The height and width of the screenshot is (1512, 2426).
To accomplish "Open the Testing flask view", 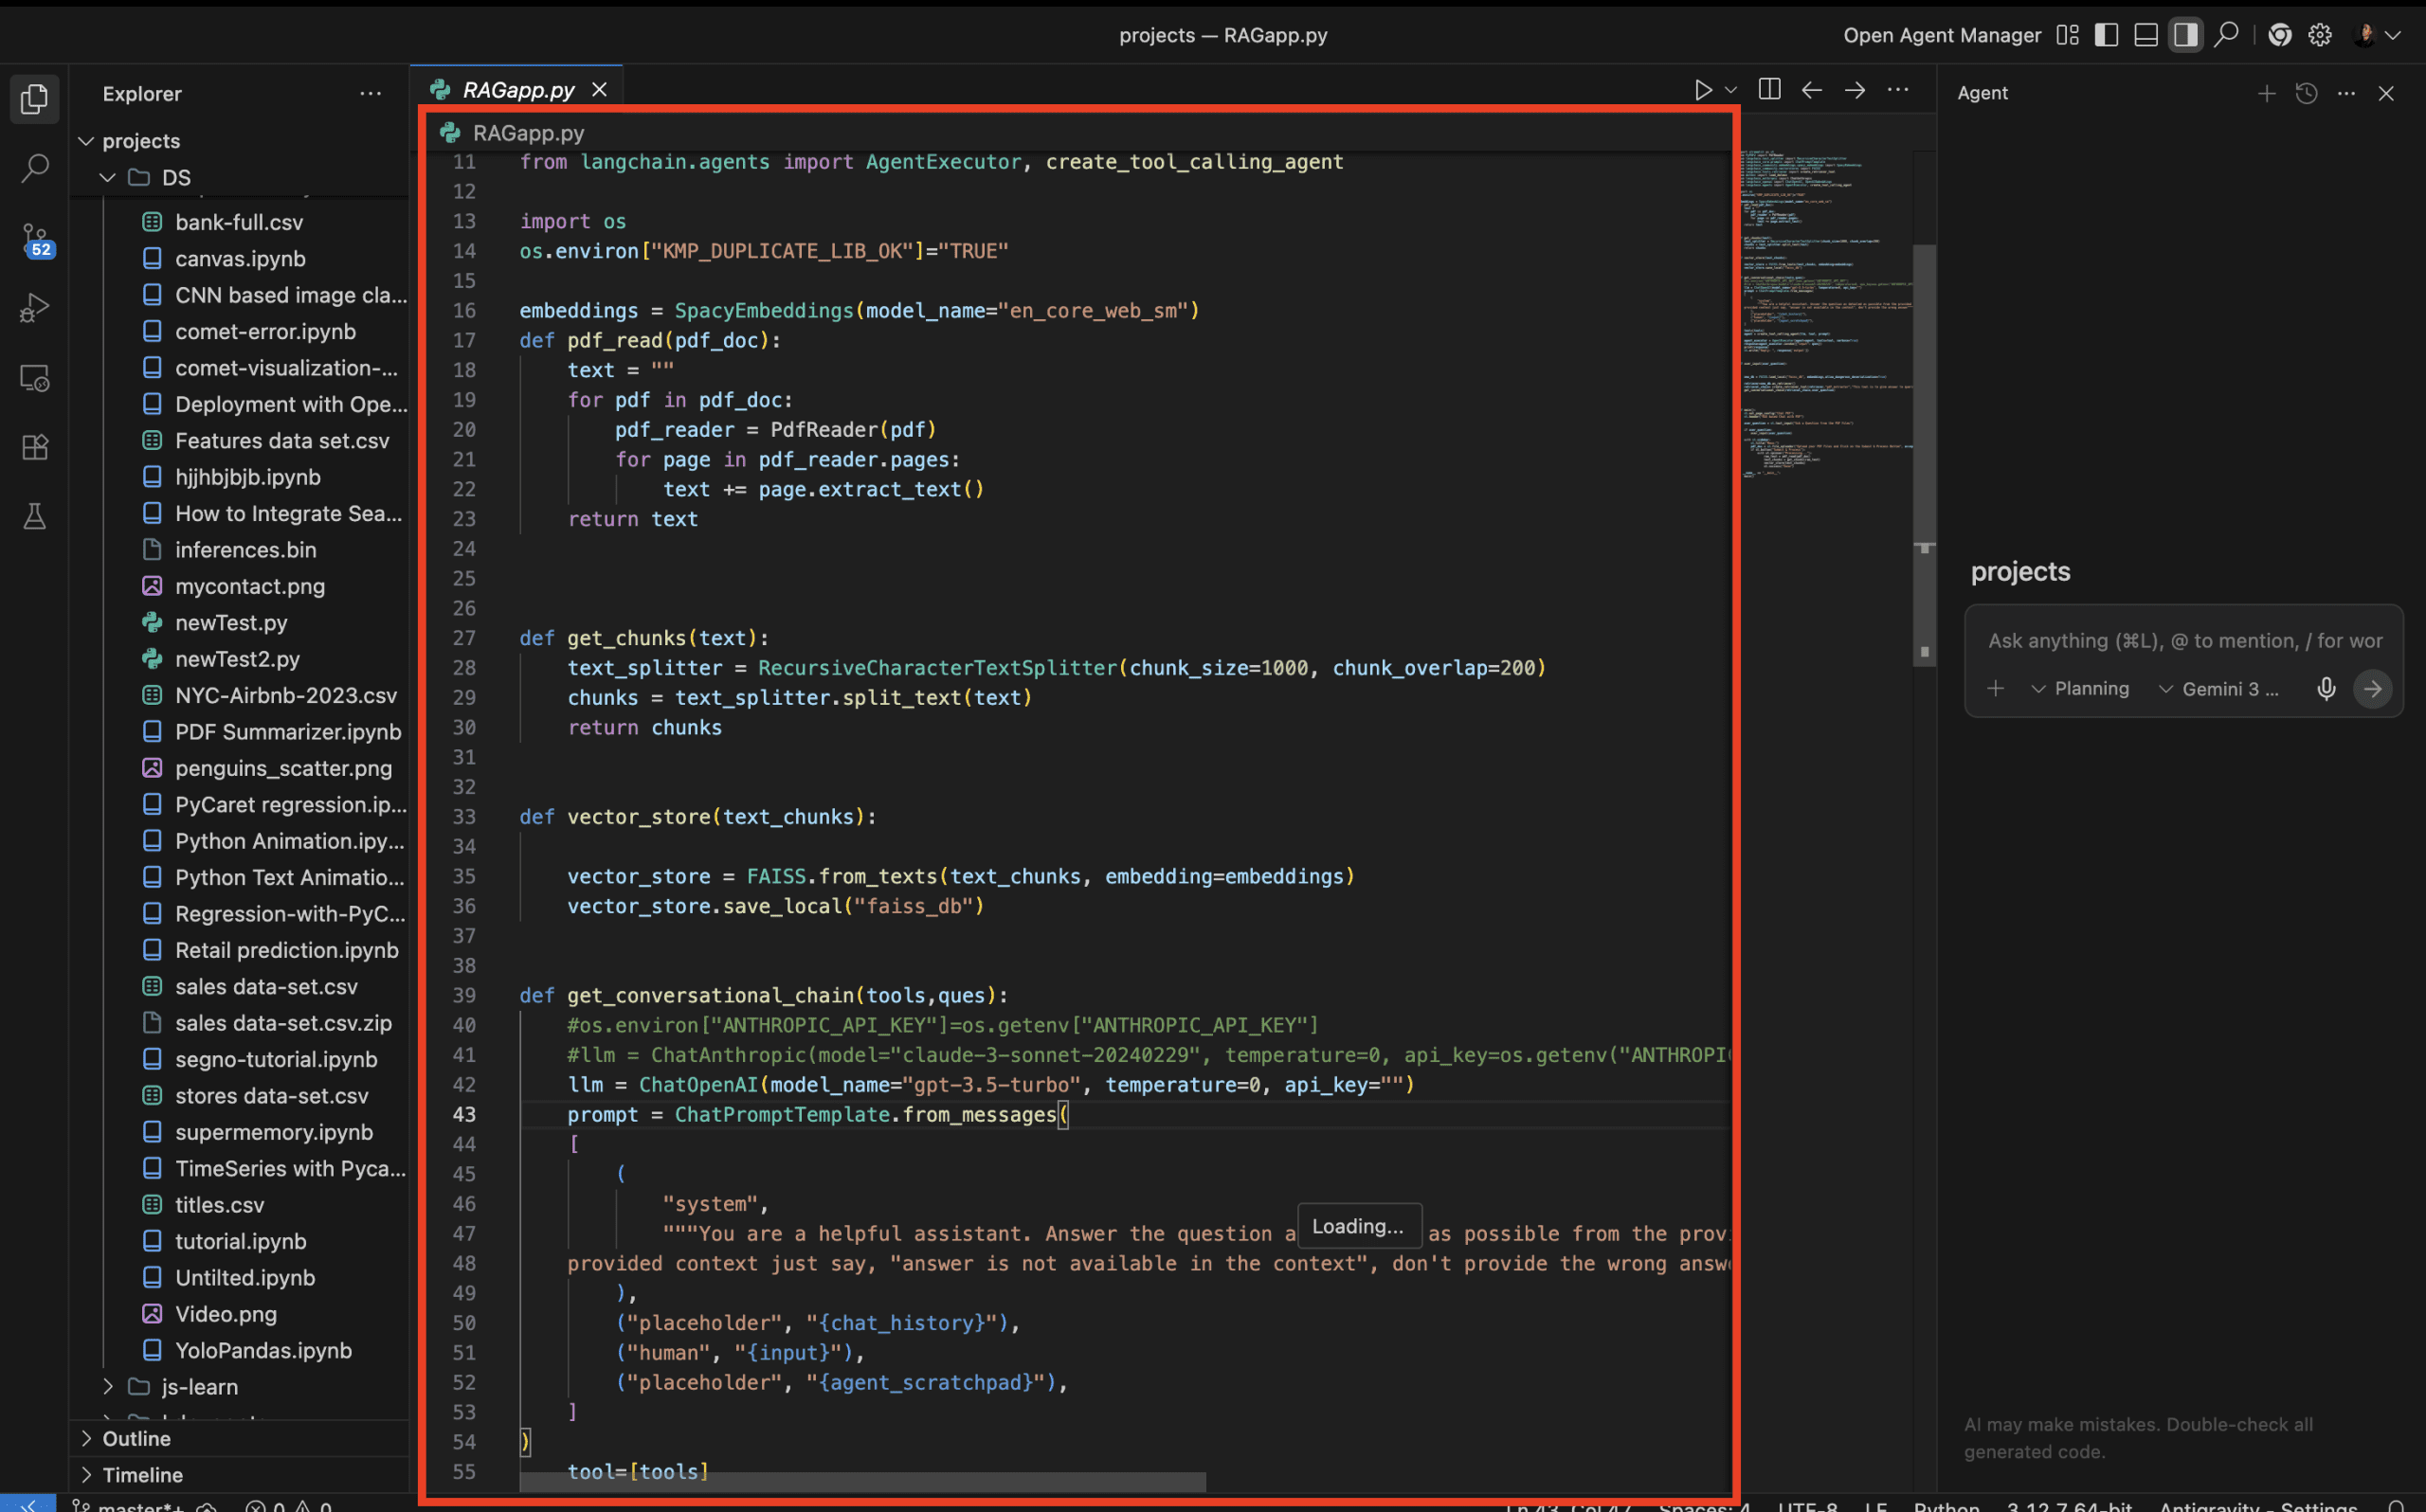I will [35, 516].
